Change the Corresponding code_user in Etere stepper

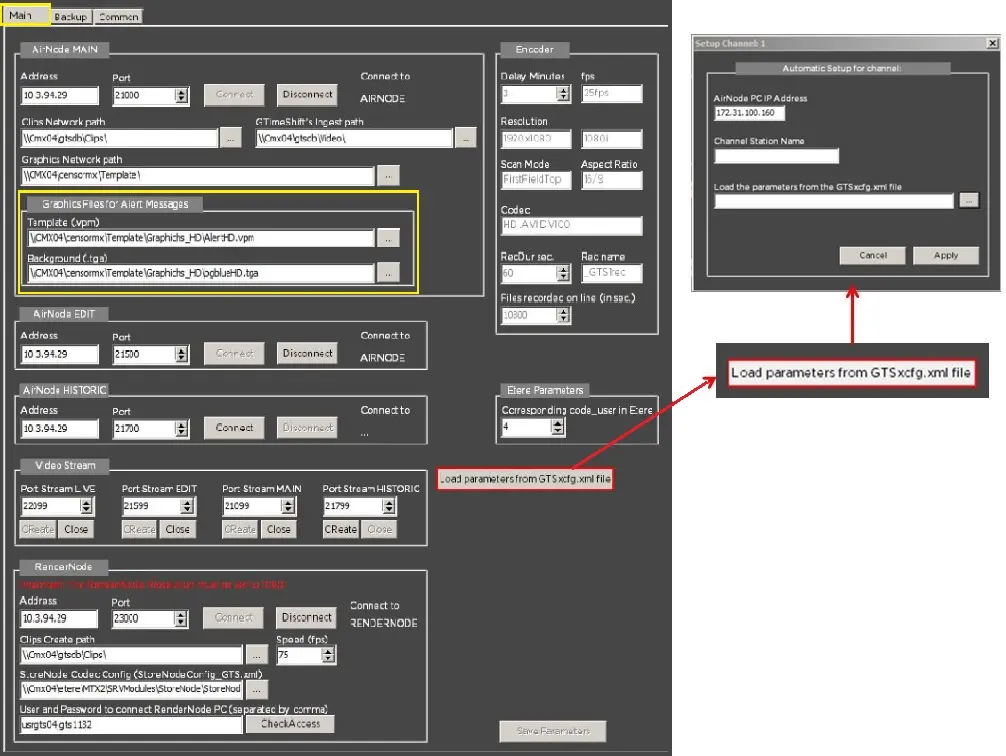pos(561,427)
